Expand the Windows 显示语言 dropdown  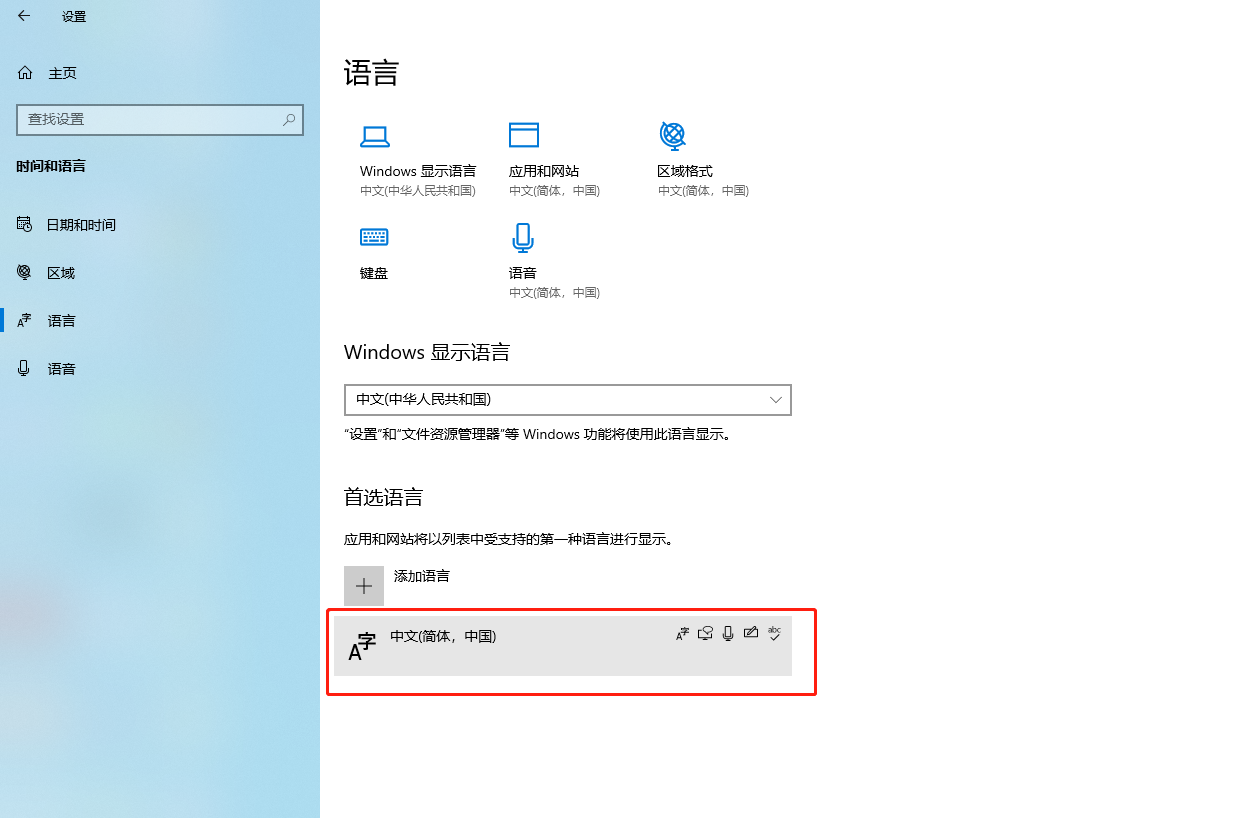[x=567, y=399]
